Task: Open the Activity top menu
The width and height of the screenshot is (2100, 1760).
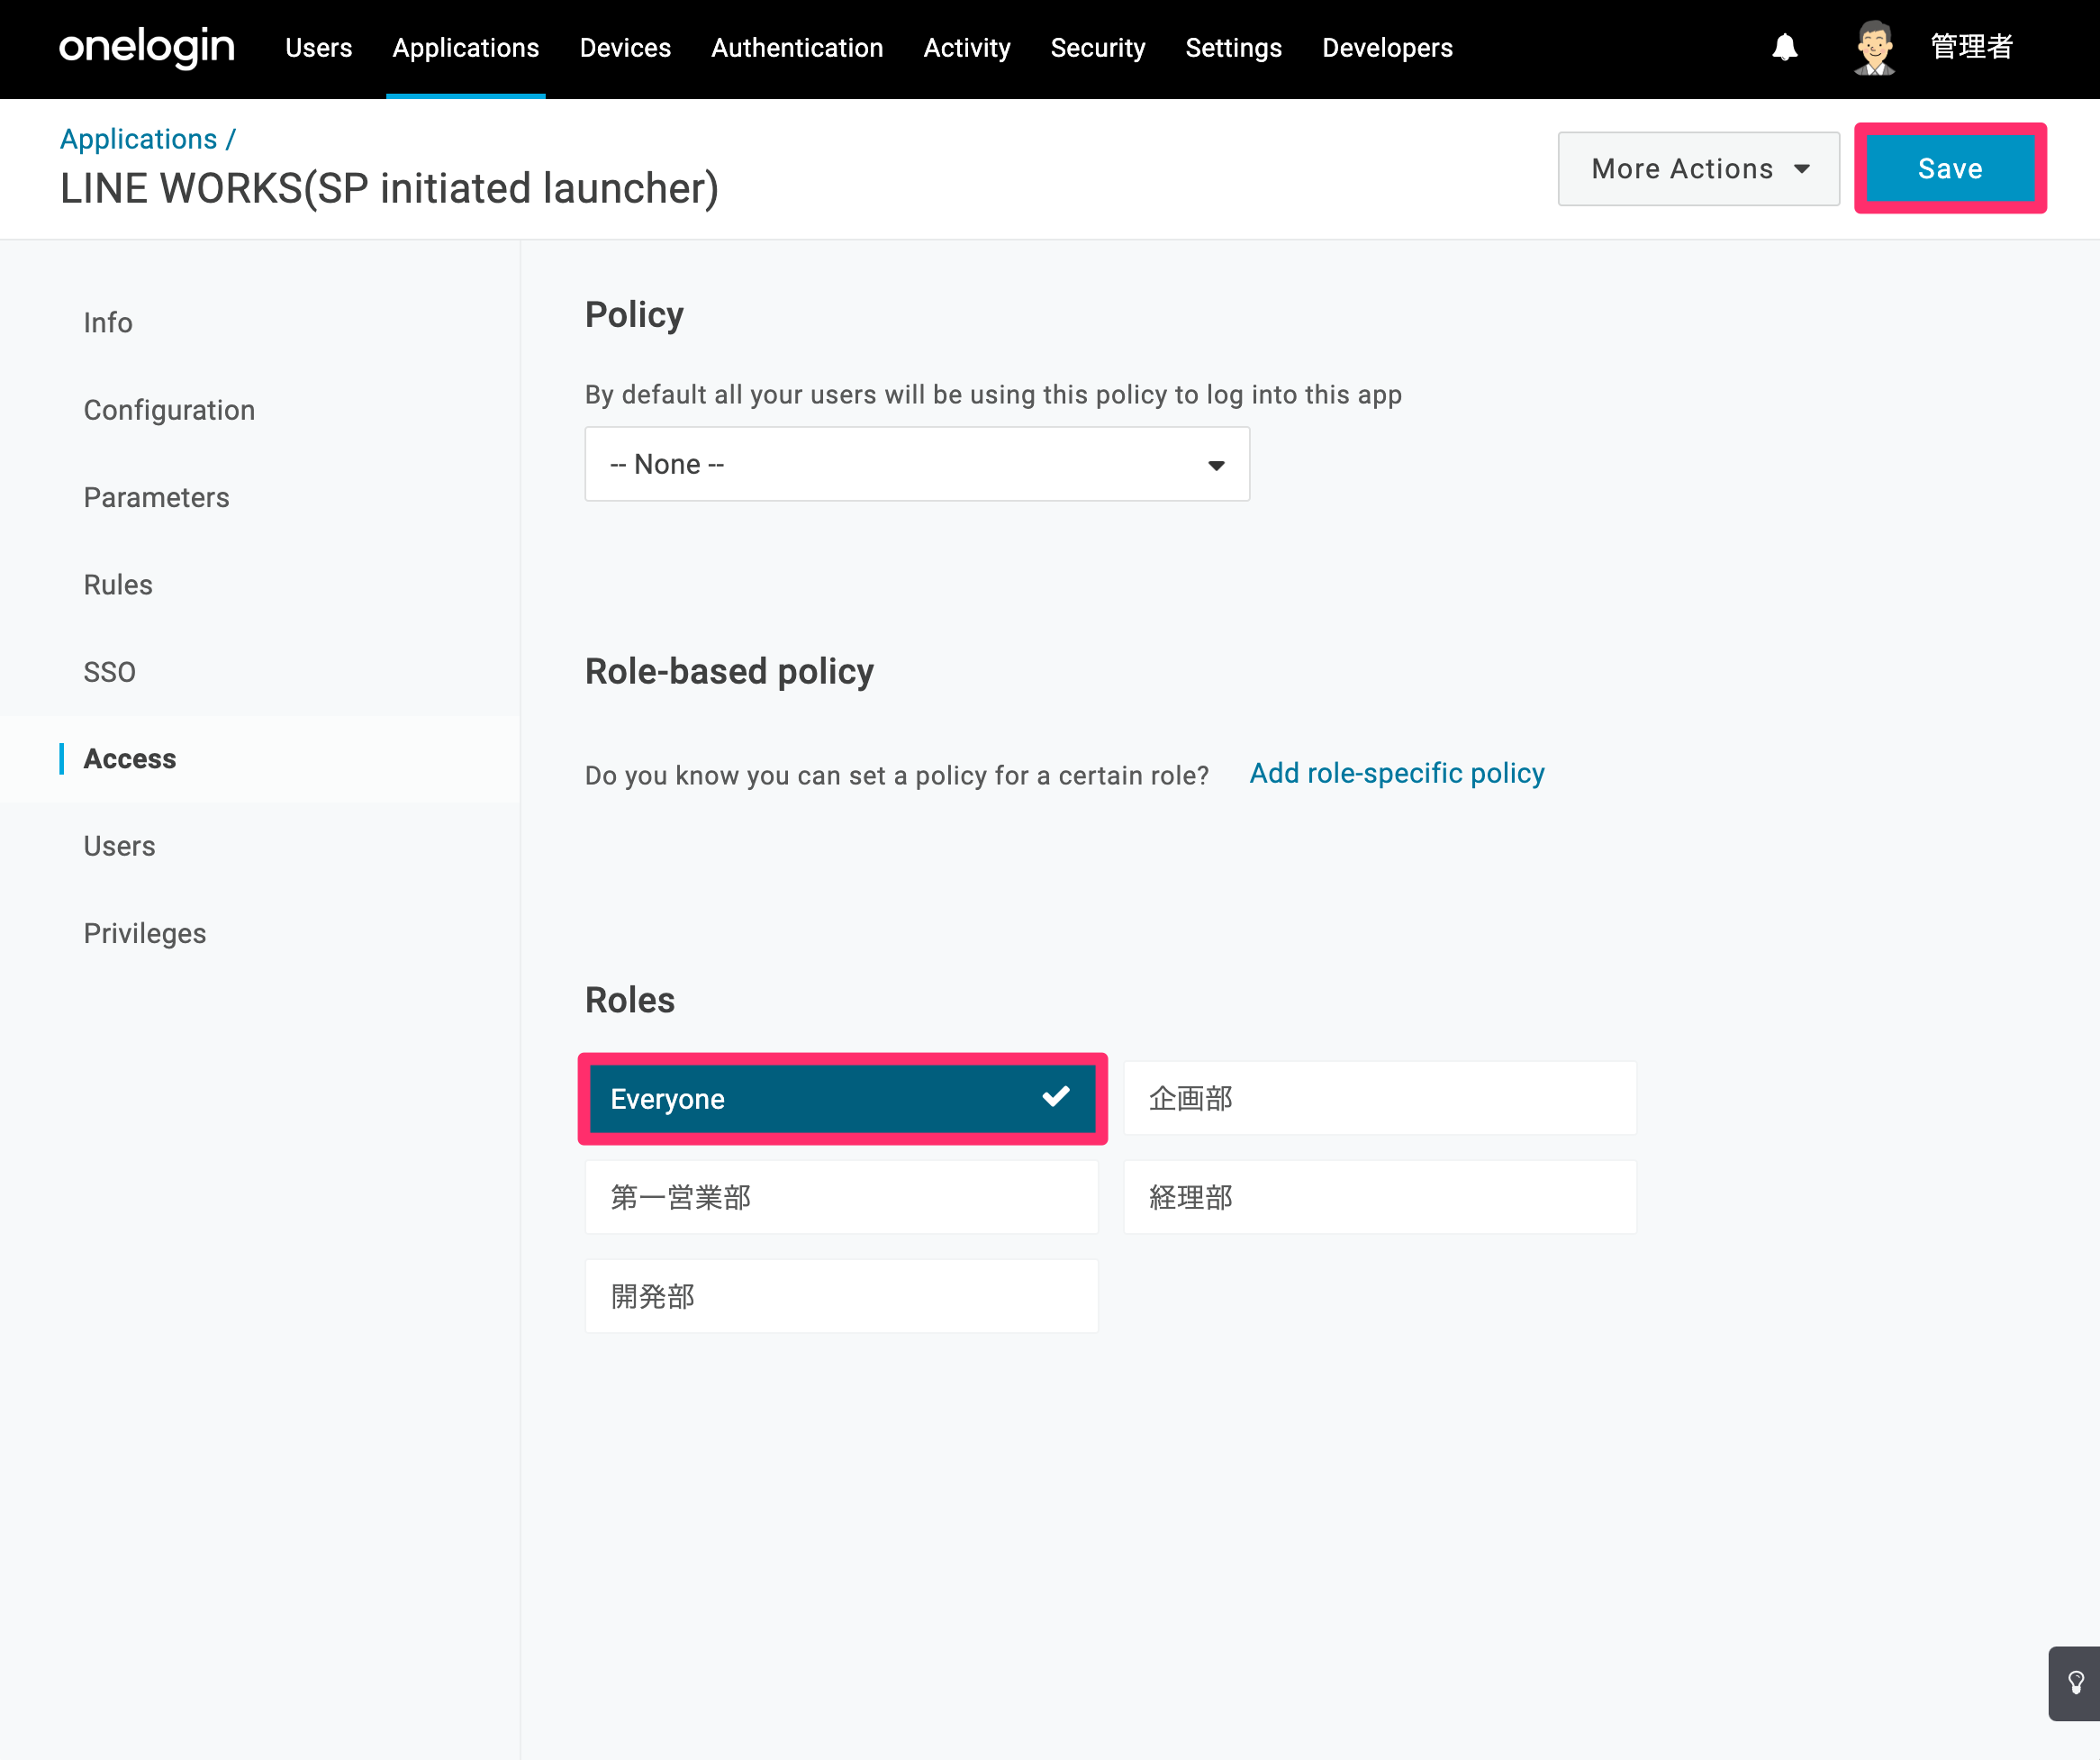Action: [967, 48]
